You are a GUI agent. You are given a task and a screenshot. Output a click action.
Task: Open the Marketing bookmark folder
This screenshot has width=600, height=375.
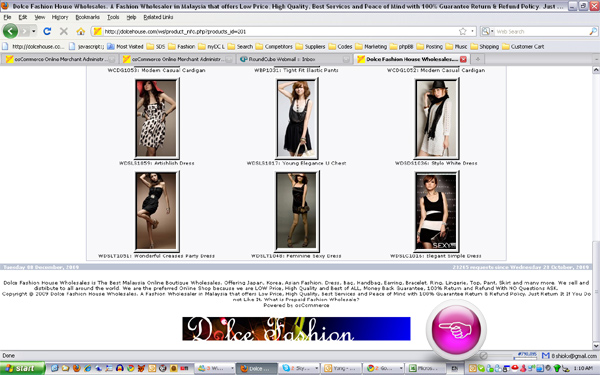click(x=371, y=47)
